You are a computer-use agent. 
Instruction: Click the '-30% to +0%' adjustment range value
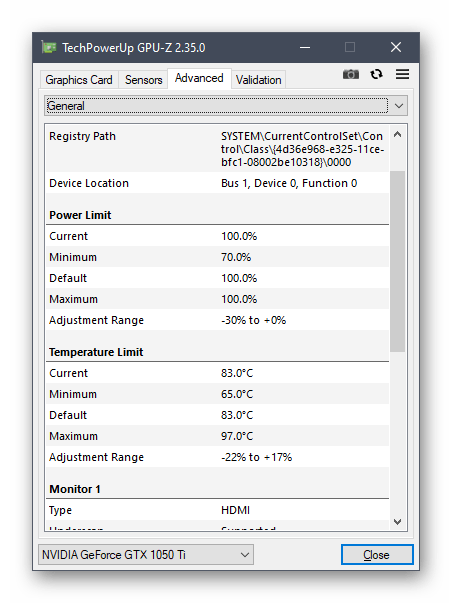pos(254,320)
